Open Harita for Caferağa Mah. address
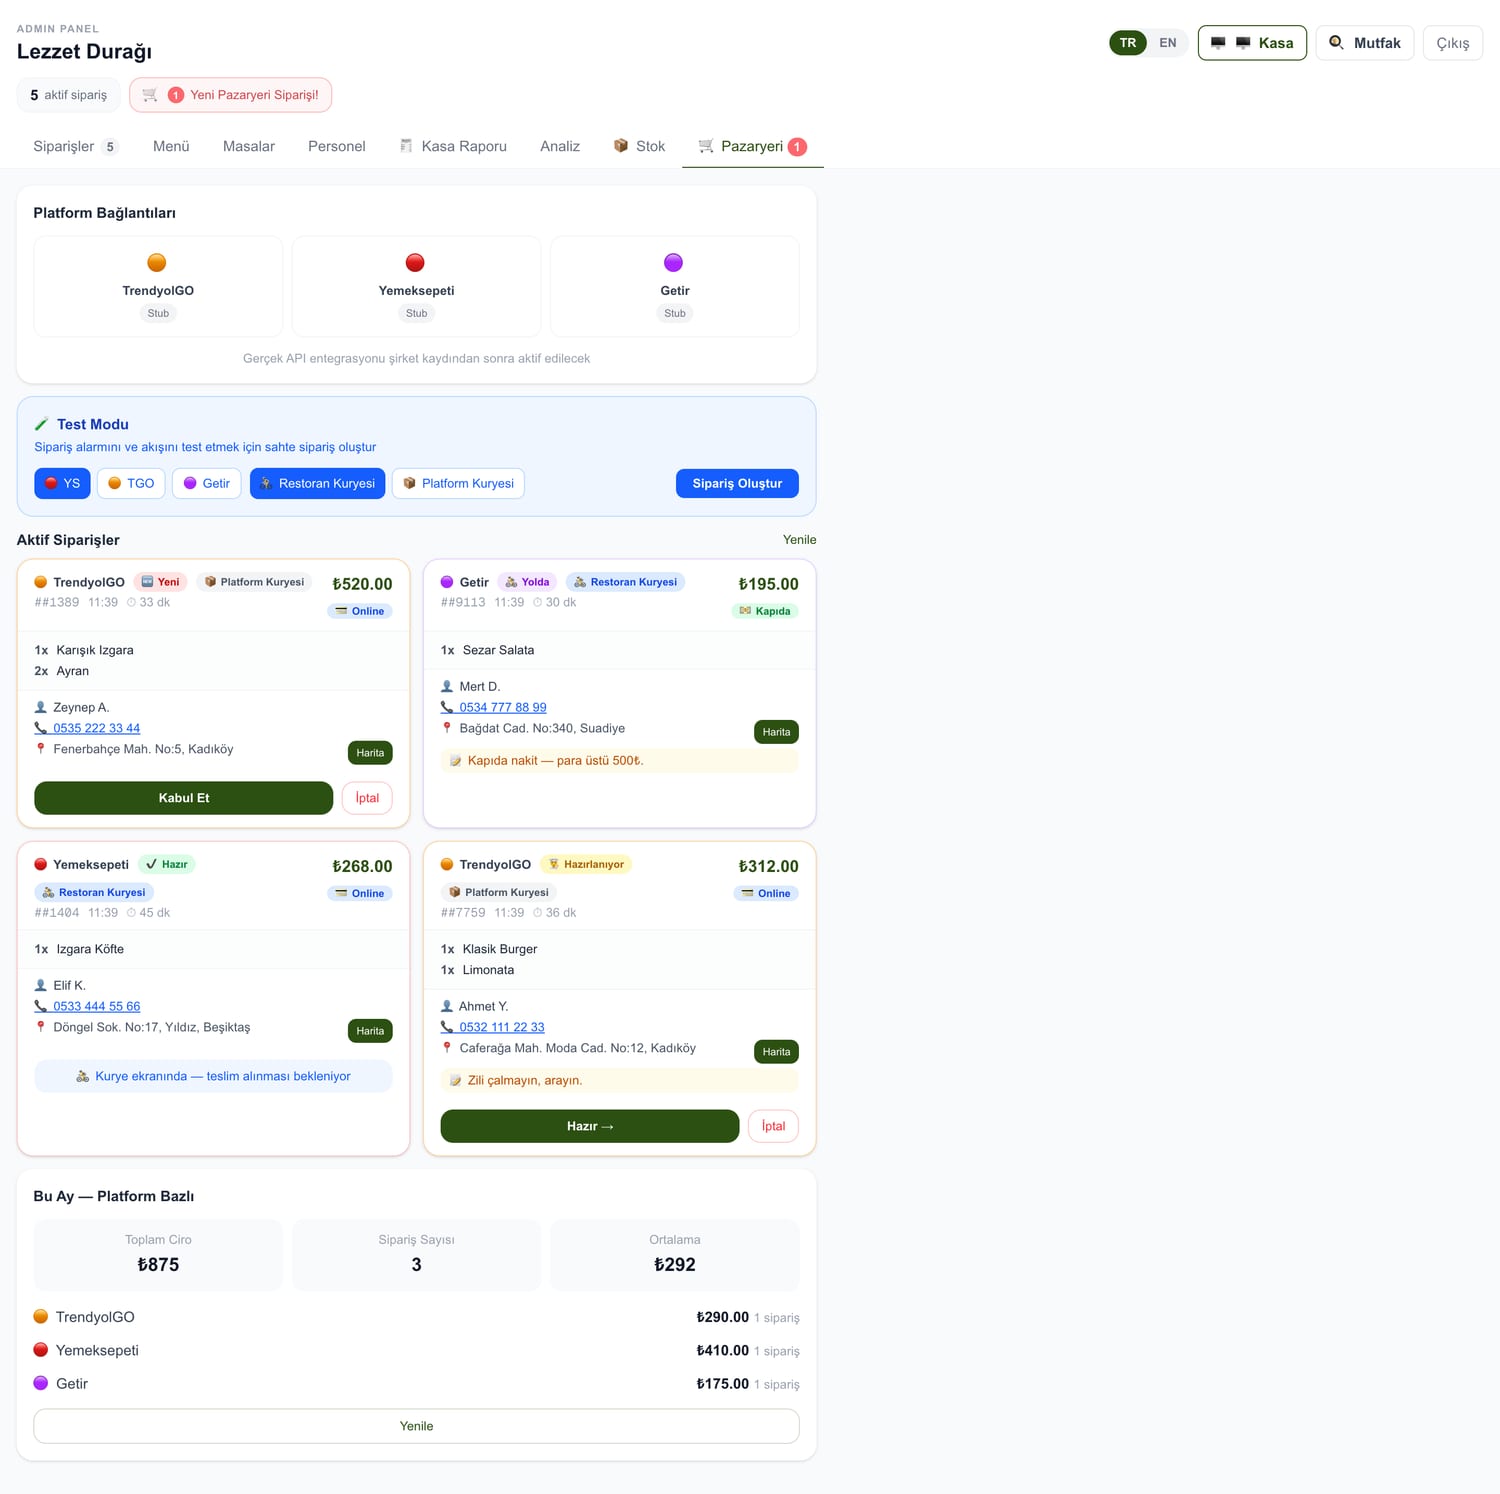 [x=776, y=1052]
